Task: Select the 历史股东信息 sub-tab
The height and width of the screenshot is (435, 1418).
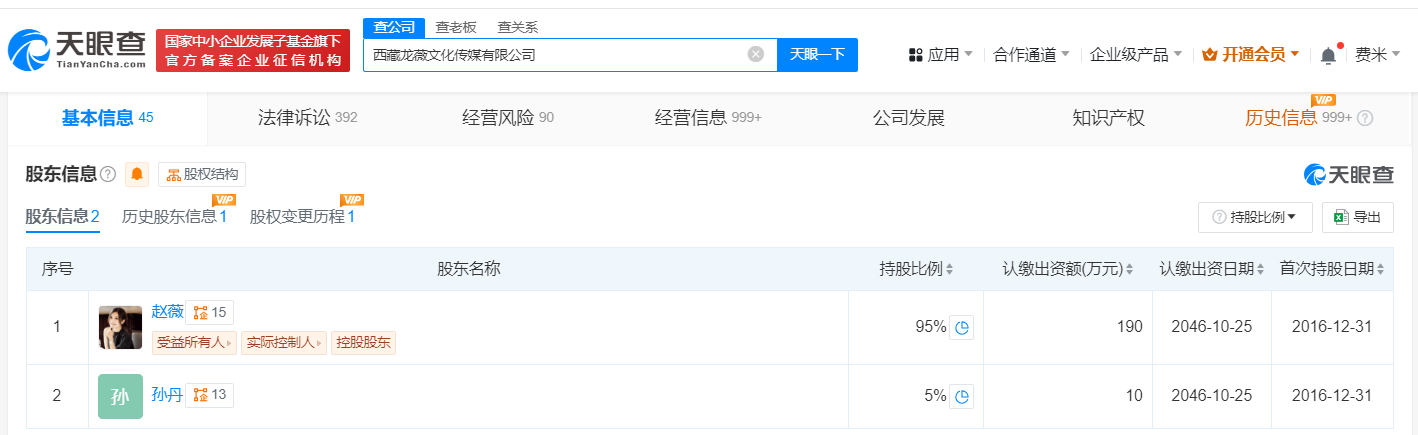Action: [x=174, y=216]
